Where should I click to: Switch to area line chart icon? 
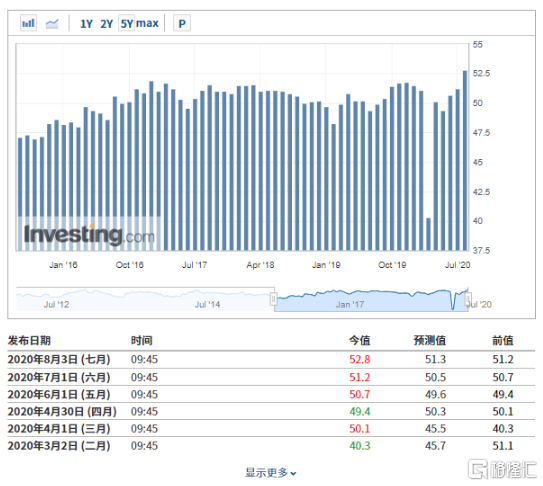point(52,24)
